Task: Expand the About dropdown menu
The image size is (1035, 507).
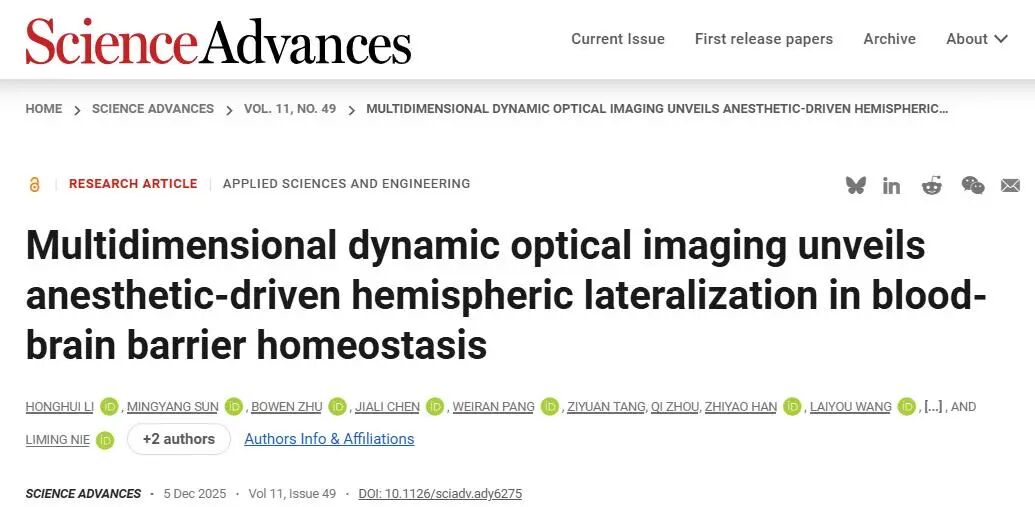Action: click(x=976, y=39)
